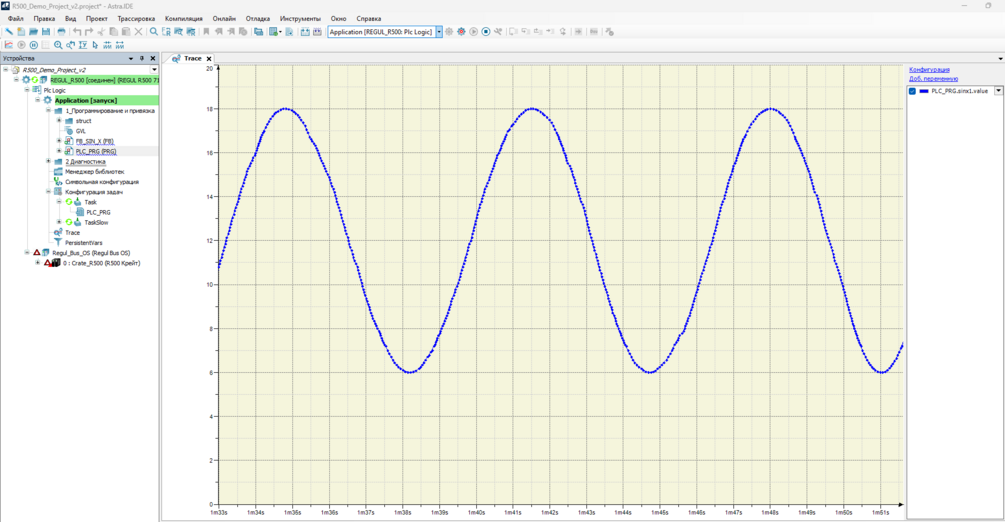Collapse the Конфигурация задач node
The height and width of the screenshot is (522, 1005).
click(48, 192)
